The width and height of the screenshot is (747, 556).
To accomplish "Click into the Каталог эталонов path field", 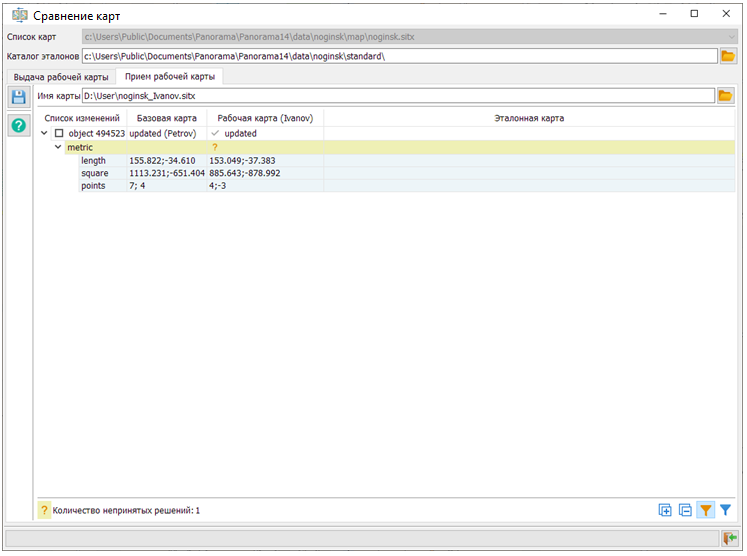I will tap(399, 56).
